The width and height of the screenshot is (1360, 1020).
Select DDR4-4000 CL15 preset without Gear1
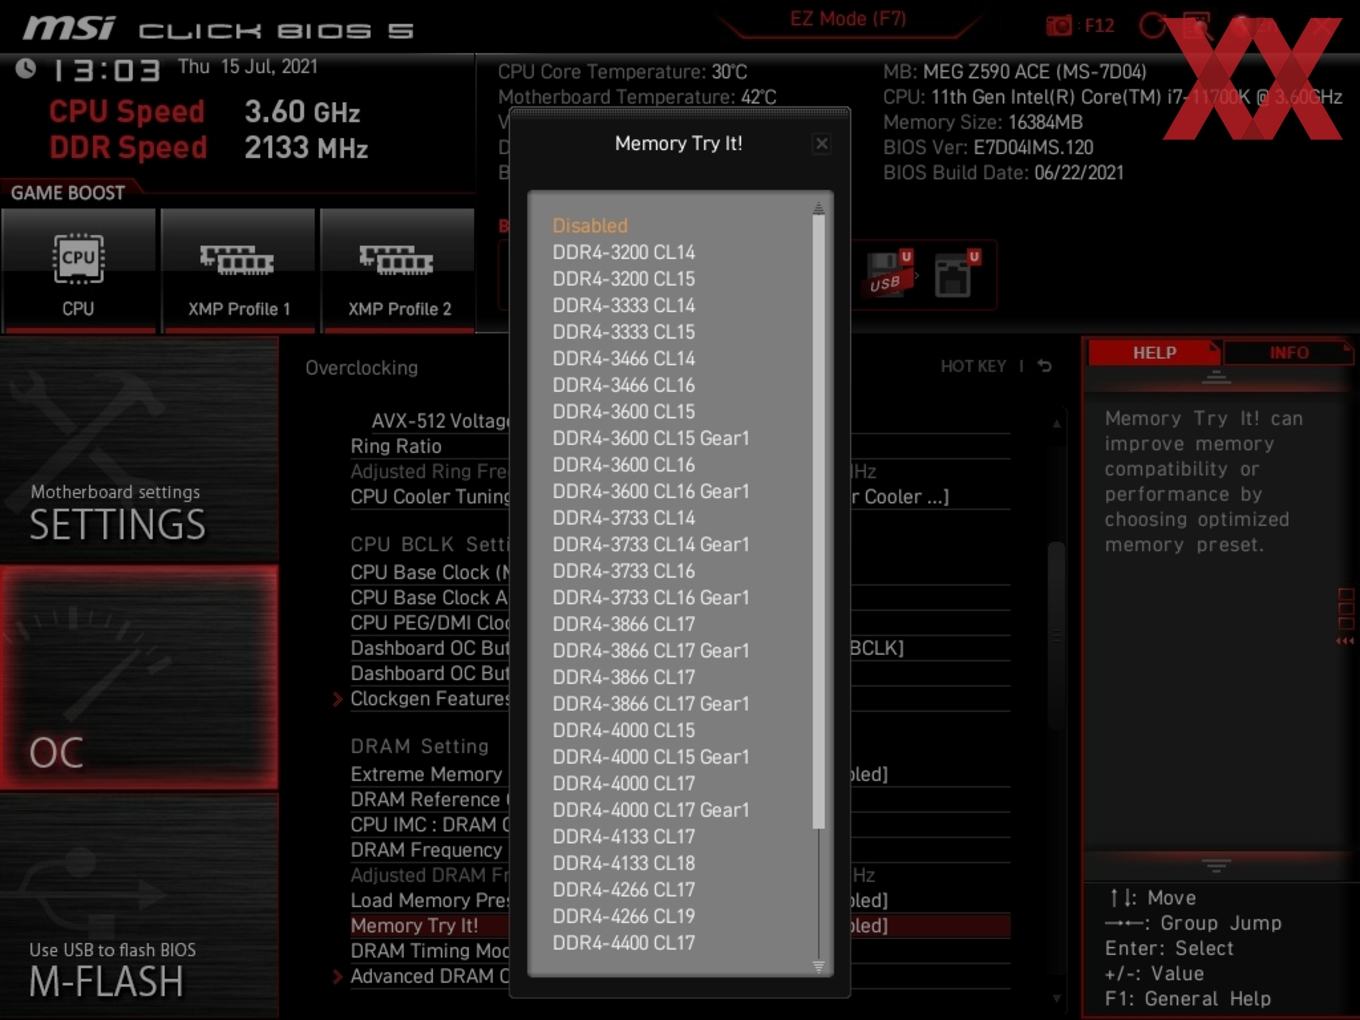(624, 730)
